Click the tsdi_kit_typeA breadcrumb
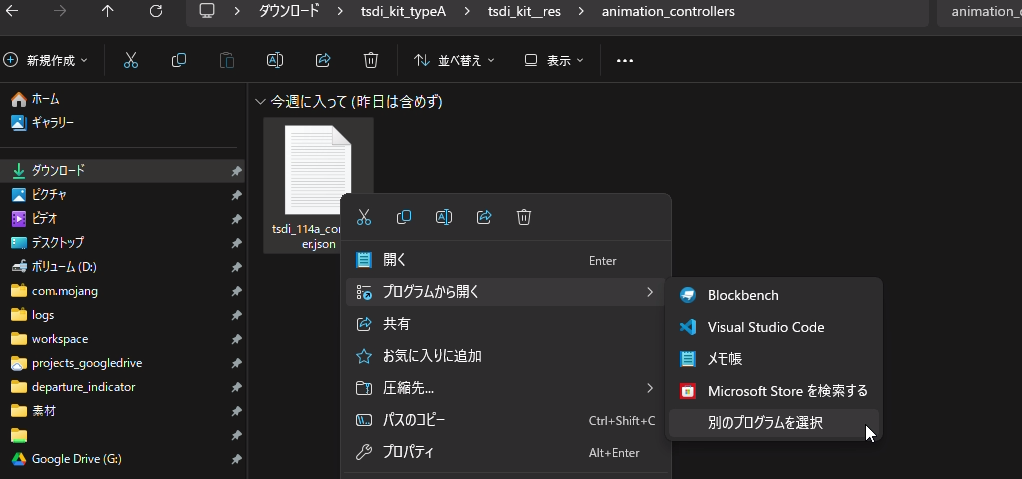 click(404, 12)
